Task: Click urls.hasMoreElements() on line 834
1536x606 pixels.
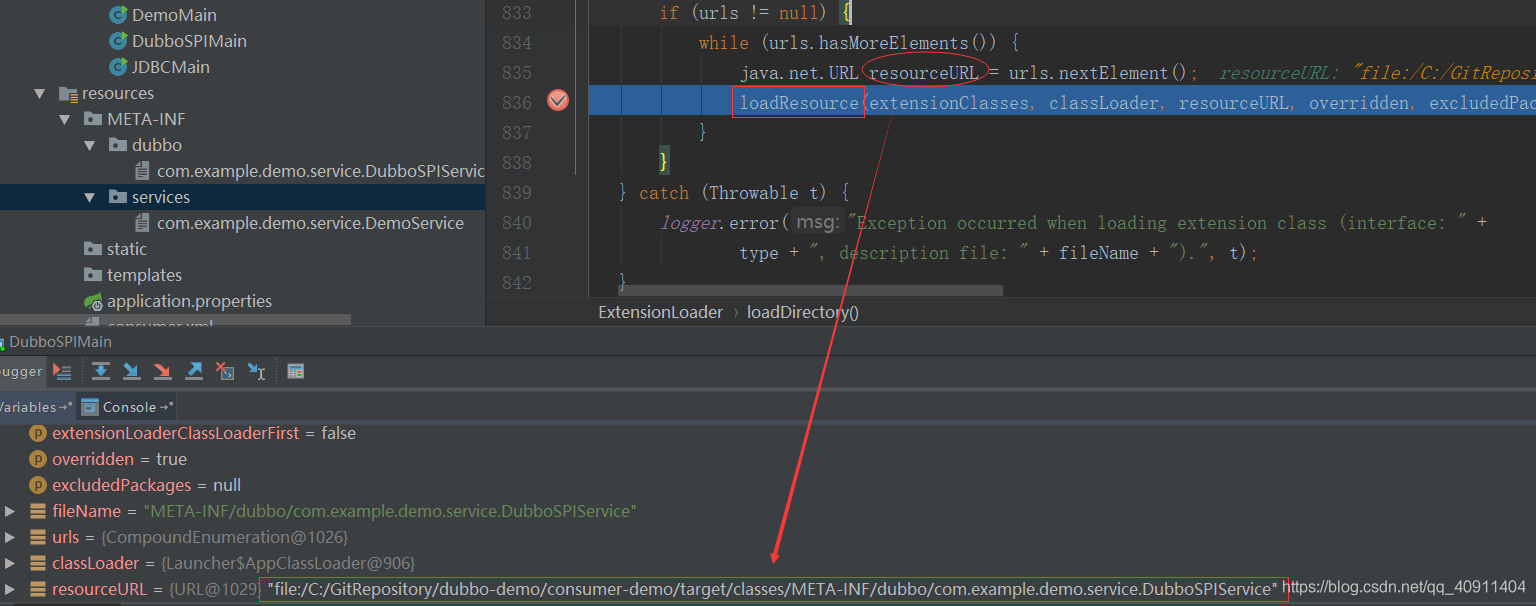Action: tap(882, 43)
